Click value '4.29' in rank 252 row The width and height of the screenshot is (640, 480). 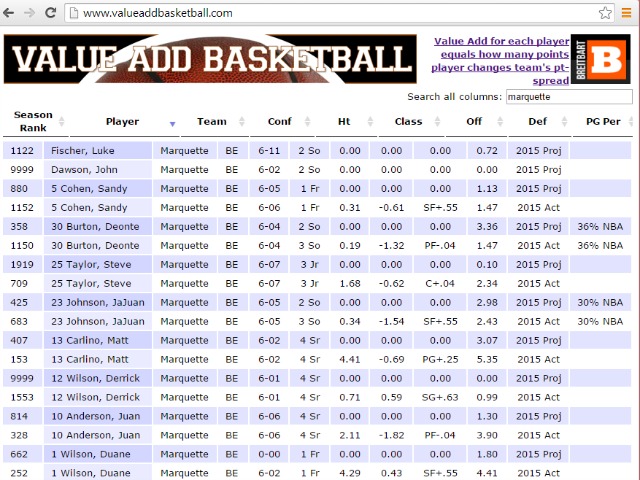[x=350, y=473]
